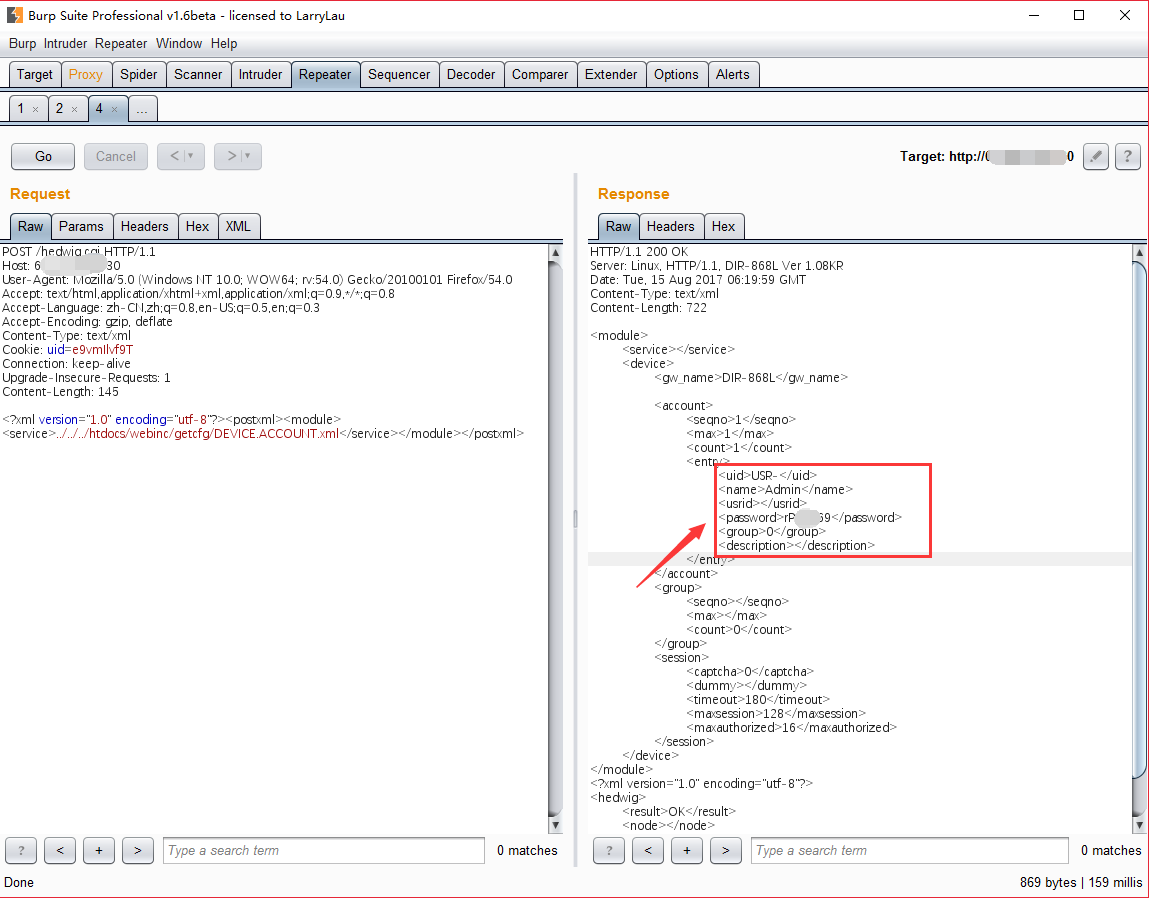The height and width of the screenshot is (898, 1149).
Task: Select the request Params view tab
Action: coord(81,227)
